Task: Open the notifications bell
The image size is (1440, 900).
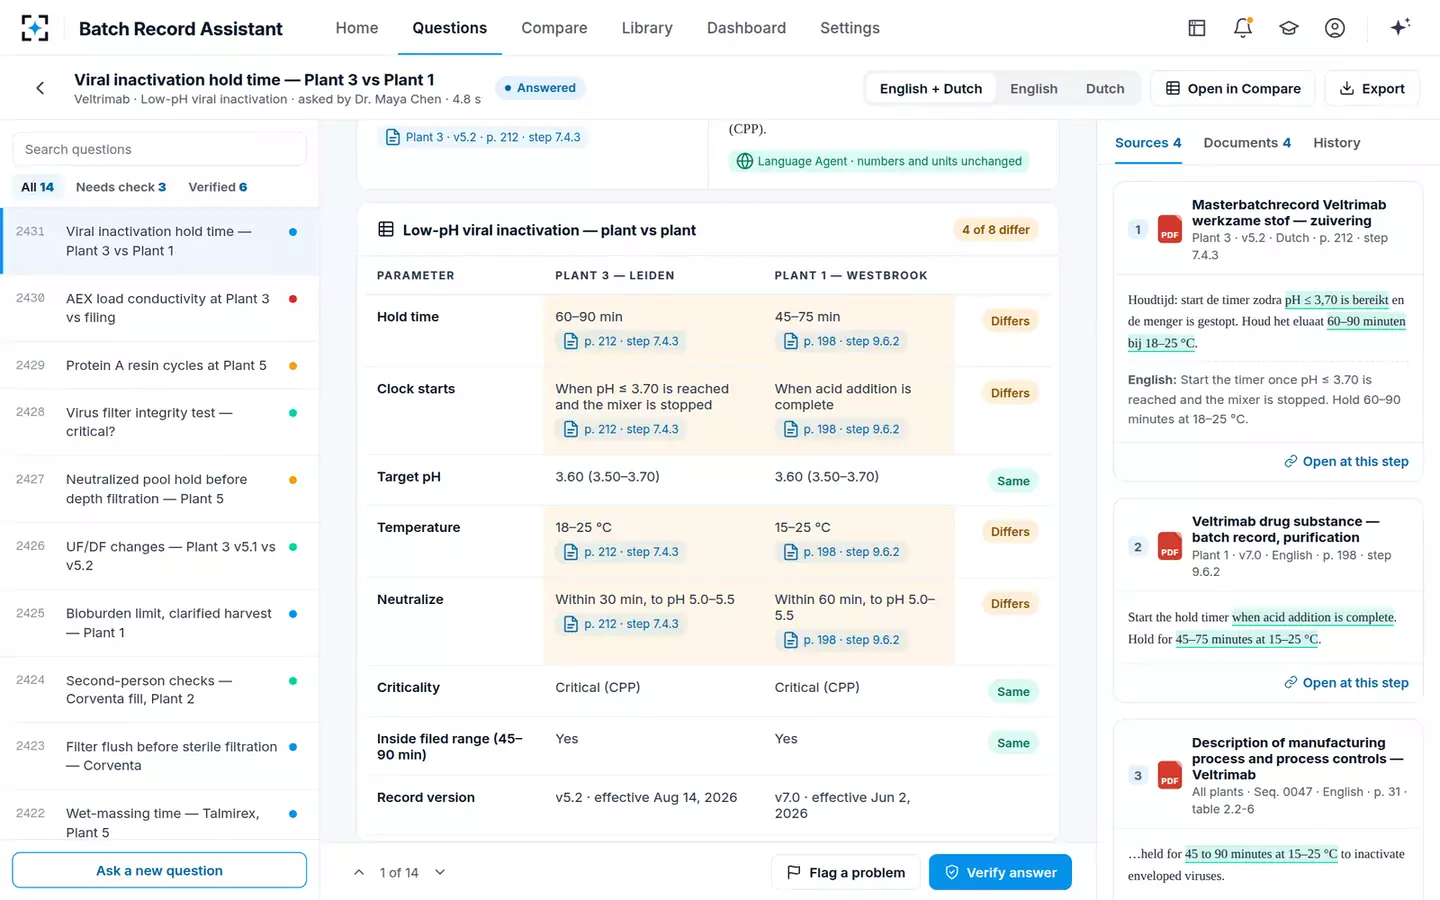Action: coord(1243,28)
